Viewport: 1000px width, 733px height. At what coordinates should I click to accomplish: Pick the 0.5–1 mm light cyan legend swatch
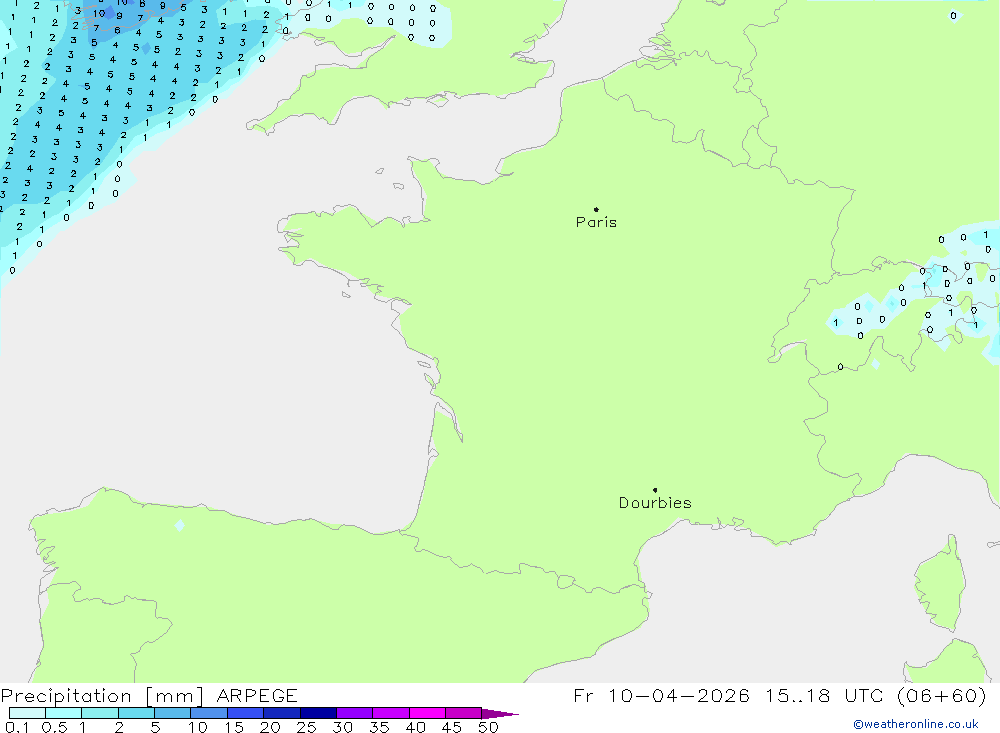pos(64,713)
